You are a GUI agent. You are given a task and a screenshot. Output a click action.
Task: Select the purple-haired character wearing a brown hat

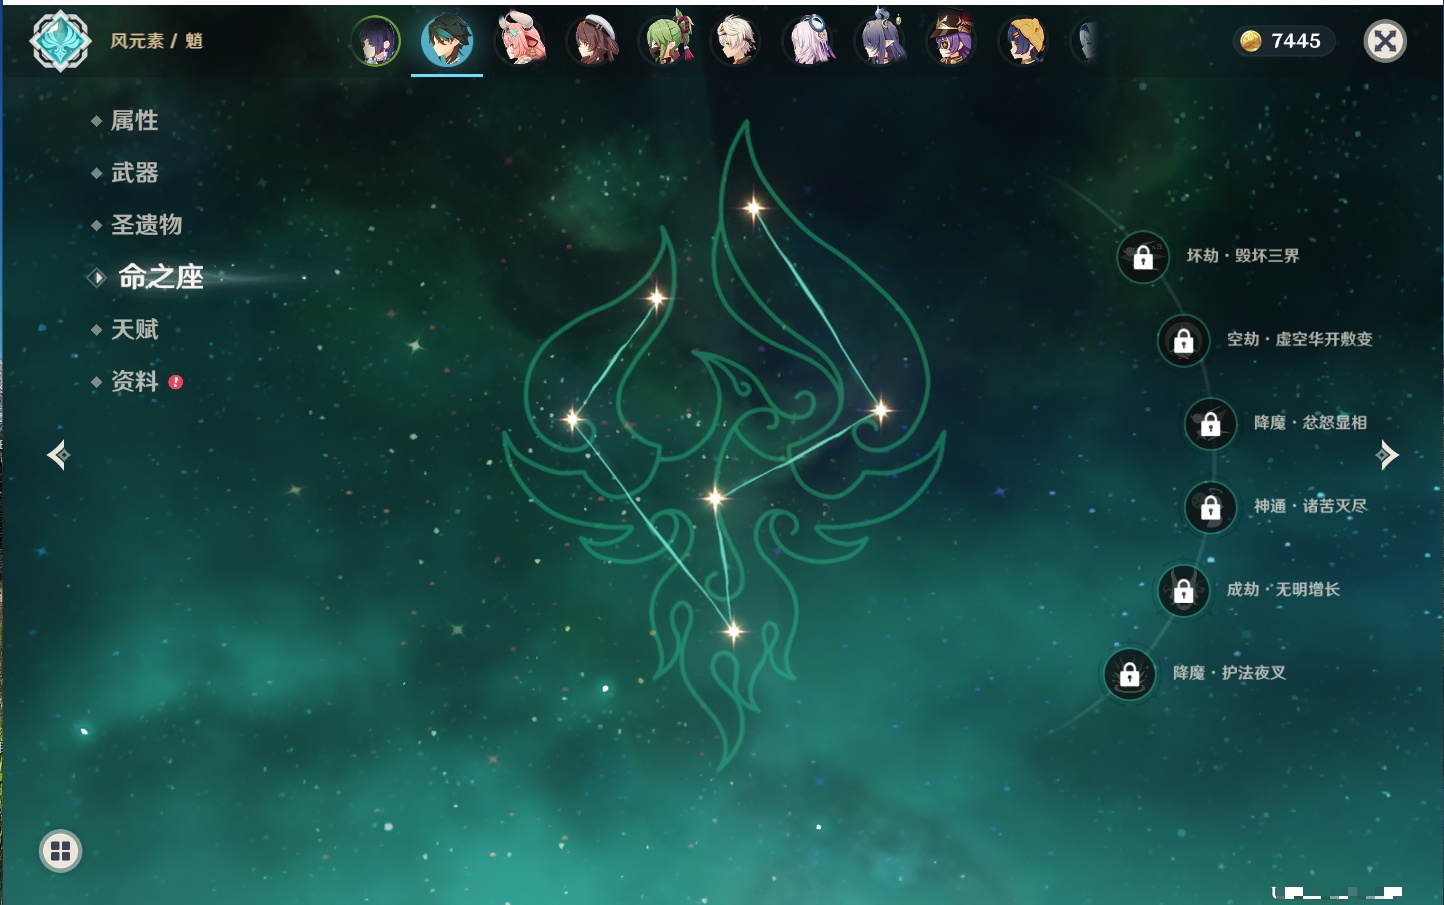951,41
